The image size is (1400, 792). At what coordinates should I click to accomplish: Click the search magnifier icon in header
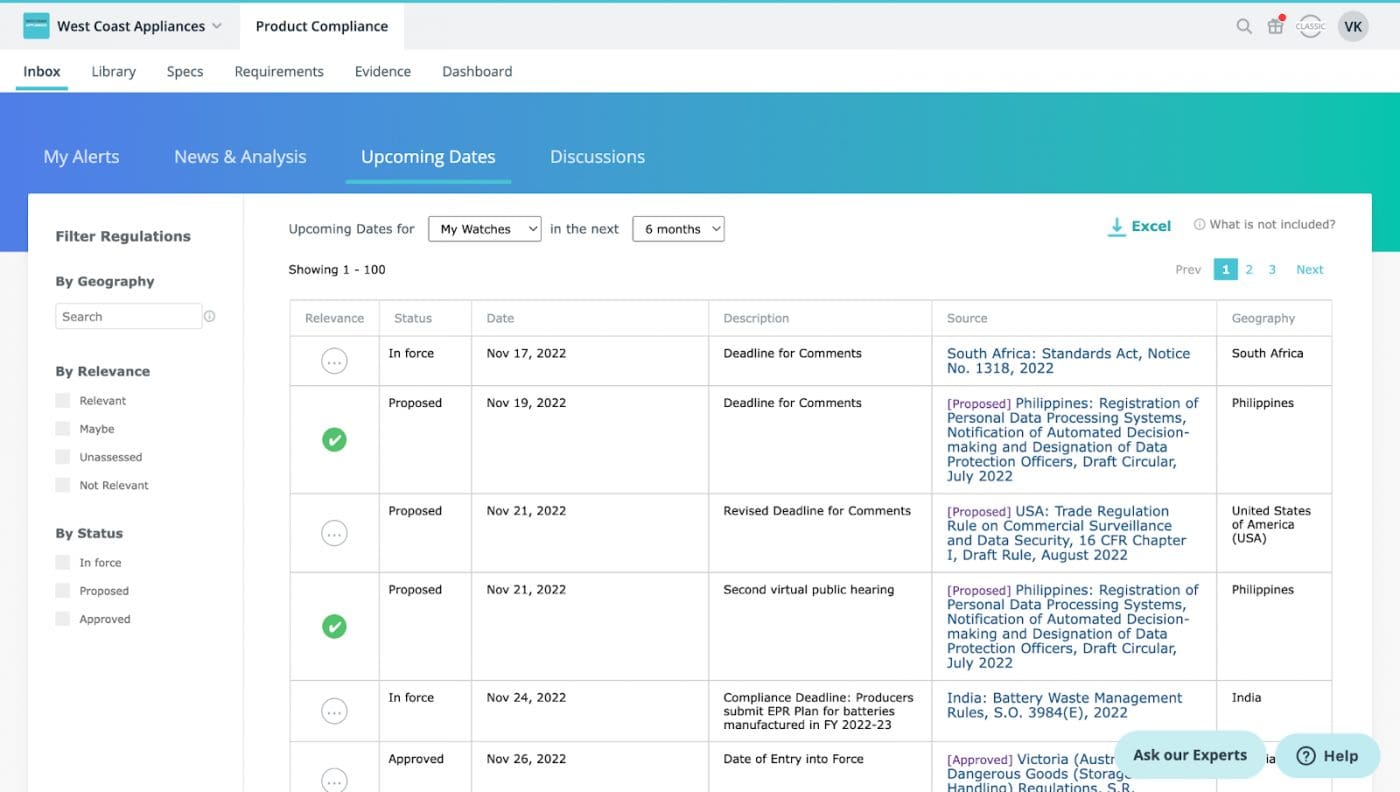[1243, 27]
